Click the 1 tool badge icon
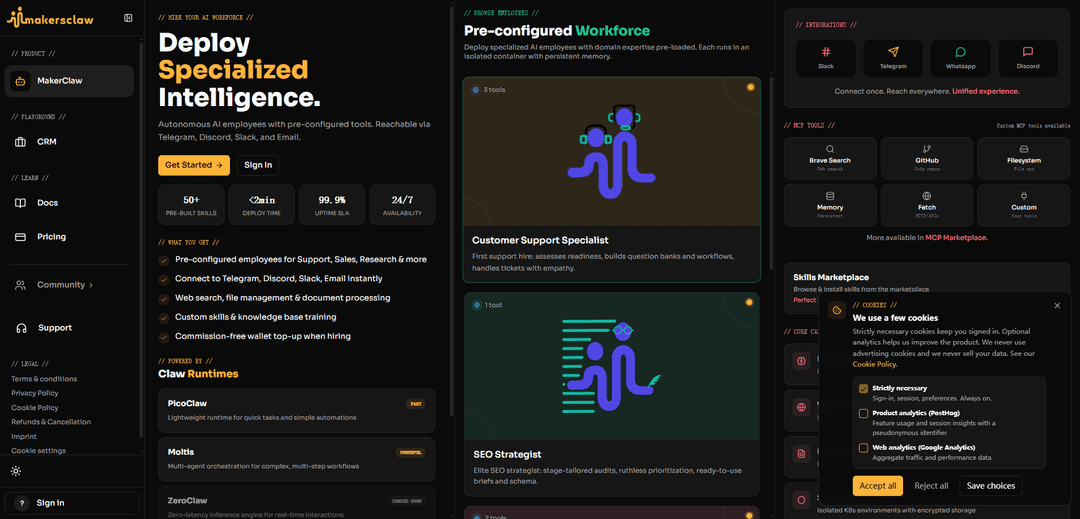Viewport: 1080px width, 519px height. coord(475,304)
